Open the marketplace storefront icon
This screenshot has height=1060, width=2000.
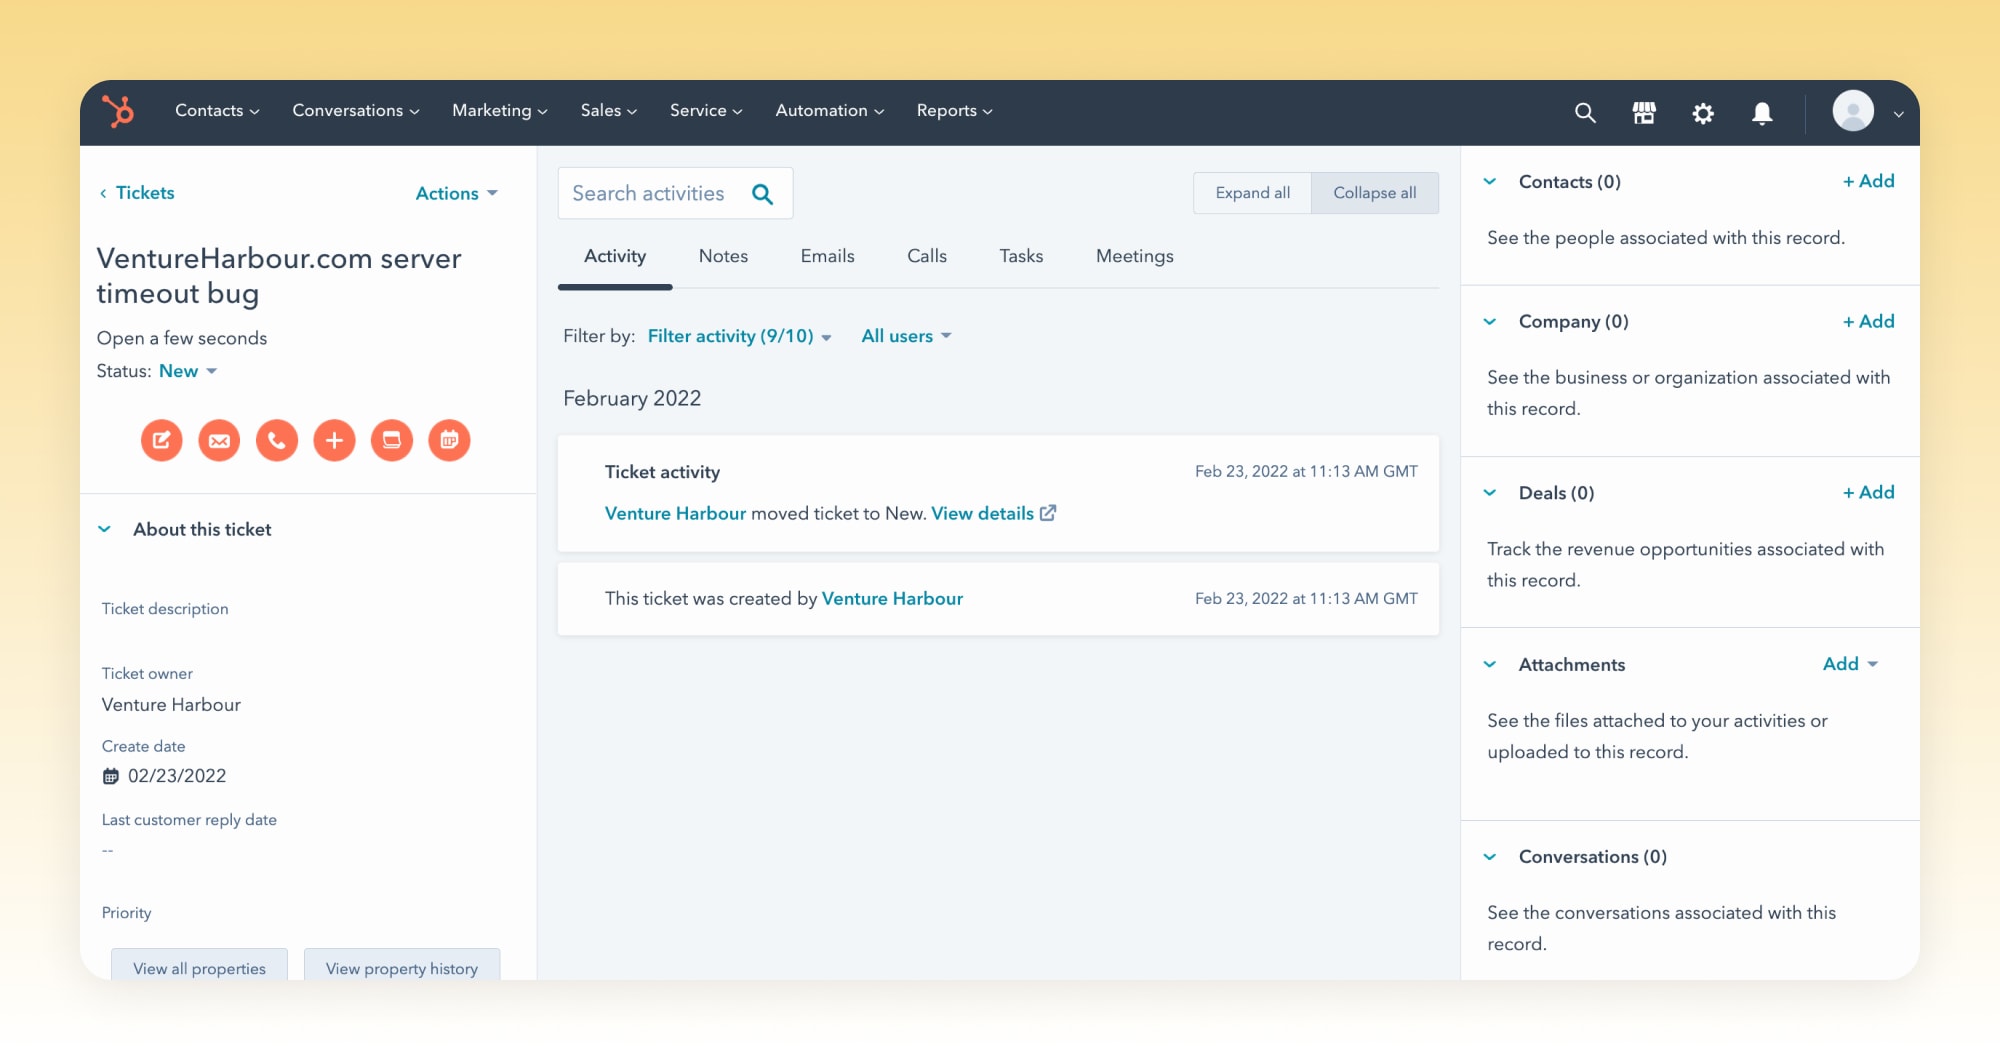coord(1644,113)
